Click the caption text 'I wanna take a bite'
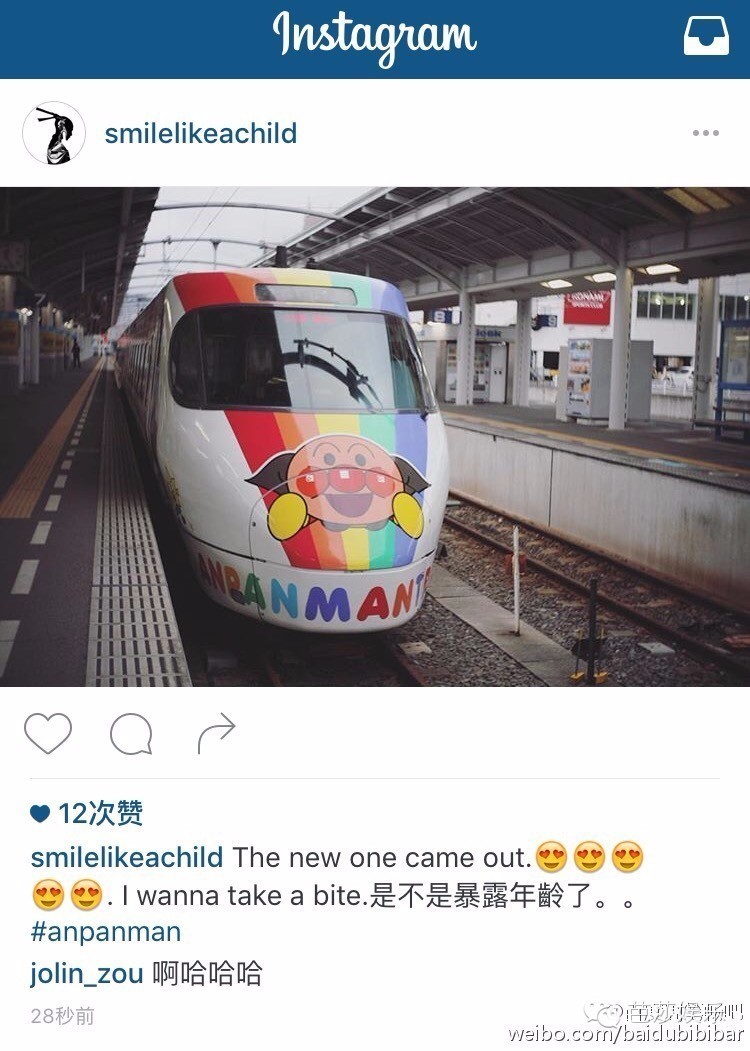Viewport: 750px width, 1051px height. coord(243,895)
